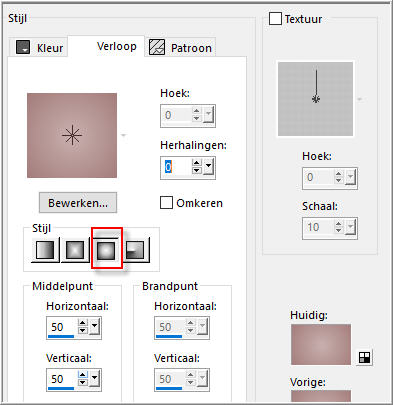Switch to the Patroon tab
This screenshot has height=405, width=393.
coord(180,48)
